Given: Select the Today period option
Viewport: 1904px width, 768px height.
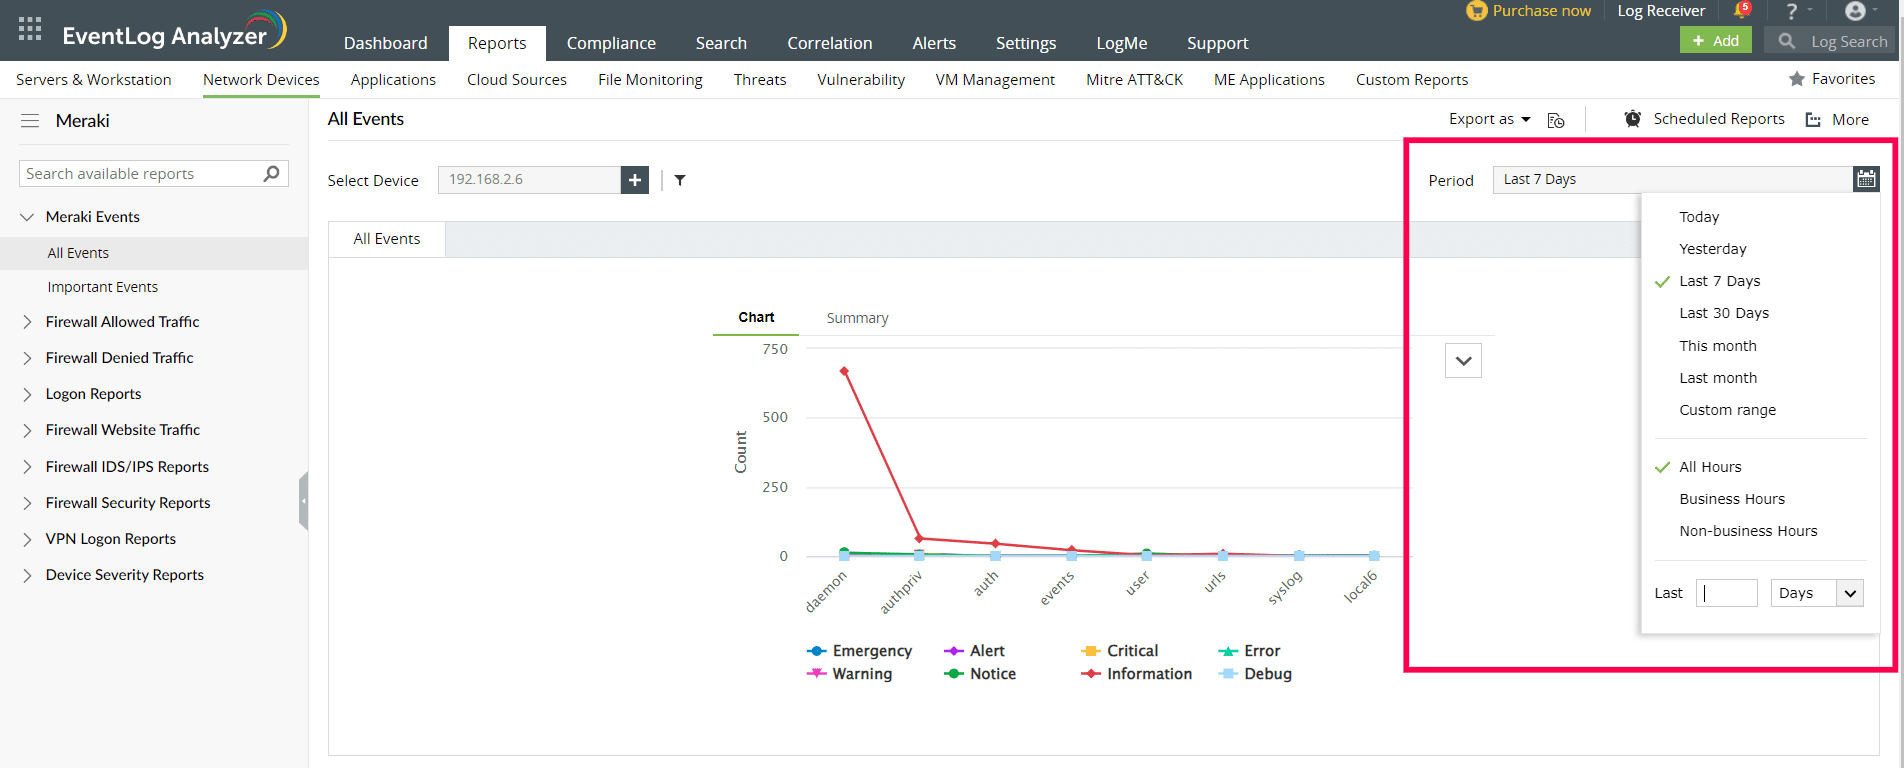Looking at the screenshot, I should pos(1699,217).
